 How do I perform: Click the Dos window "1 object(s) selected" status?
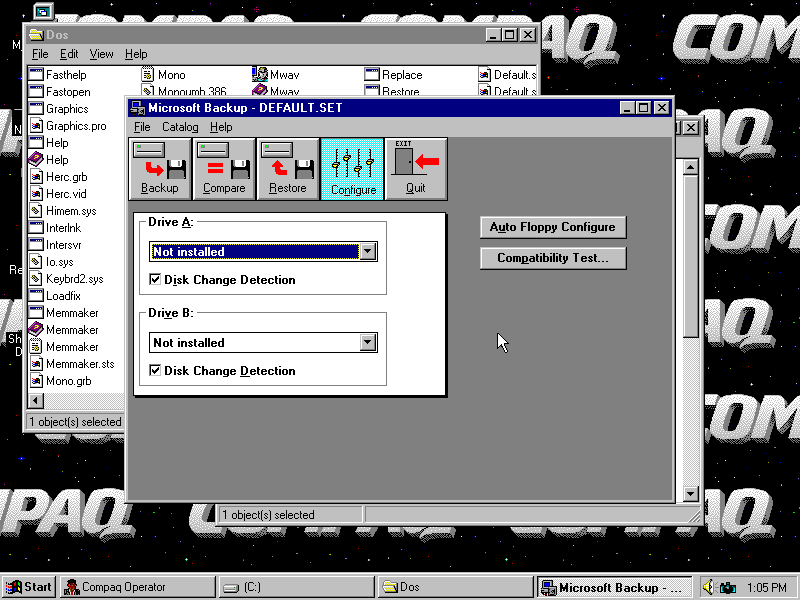(75, 422)
